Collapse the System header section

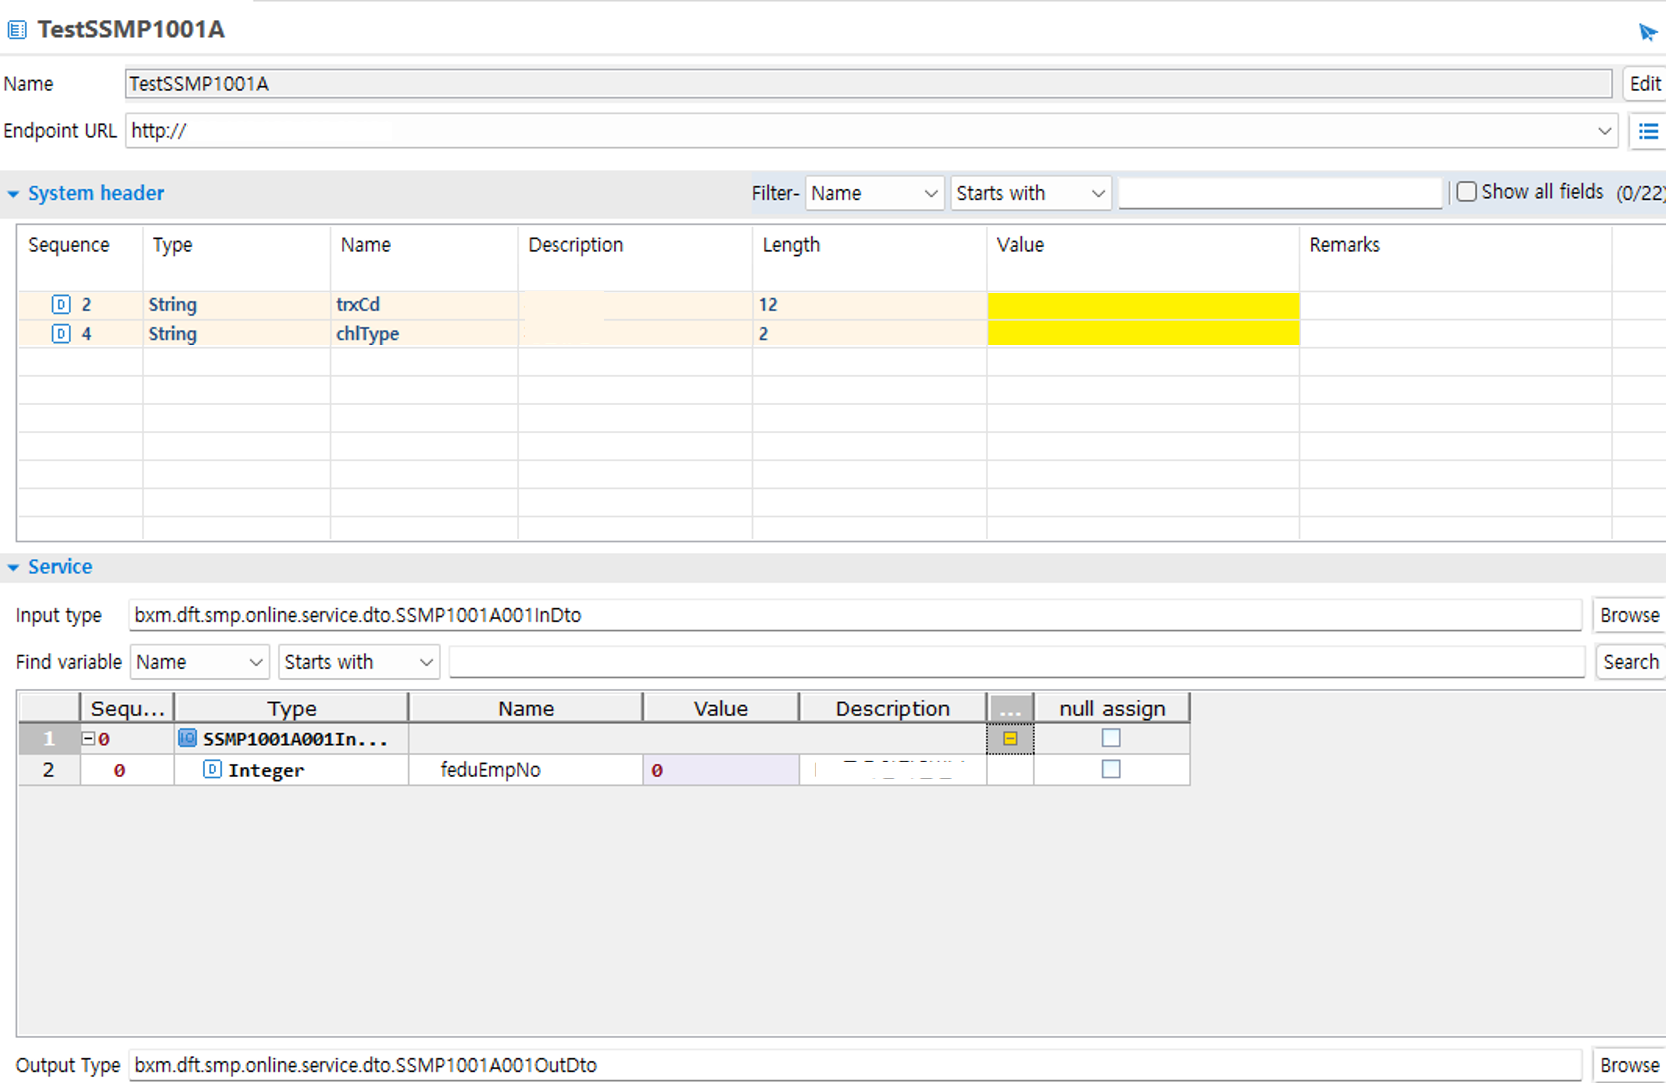[x=13, y=194]
